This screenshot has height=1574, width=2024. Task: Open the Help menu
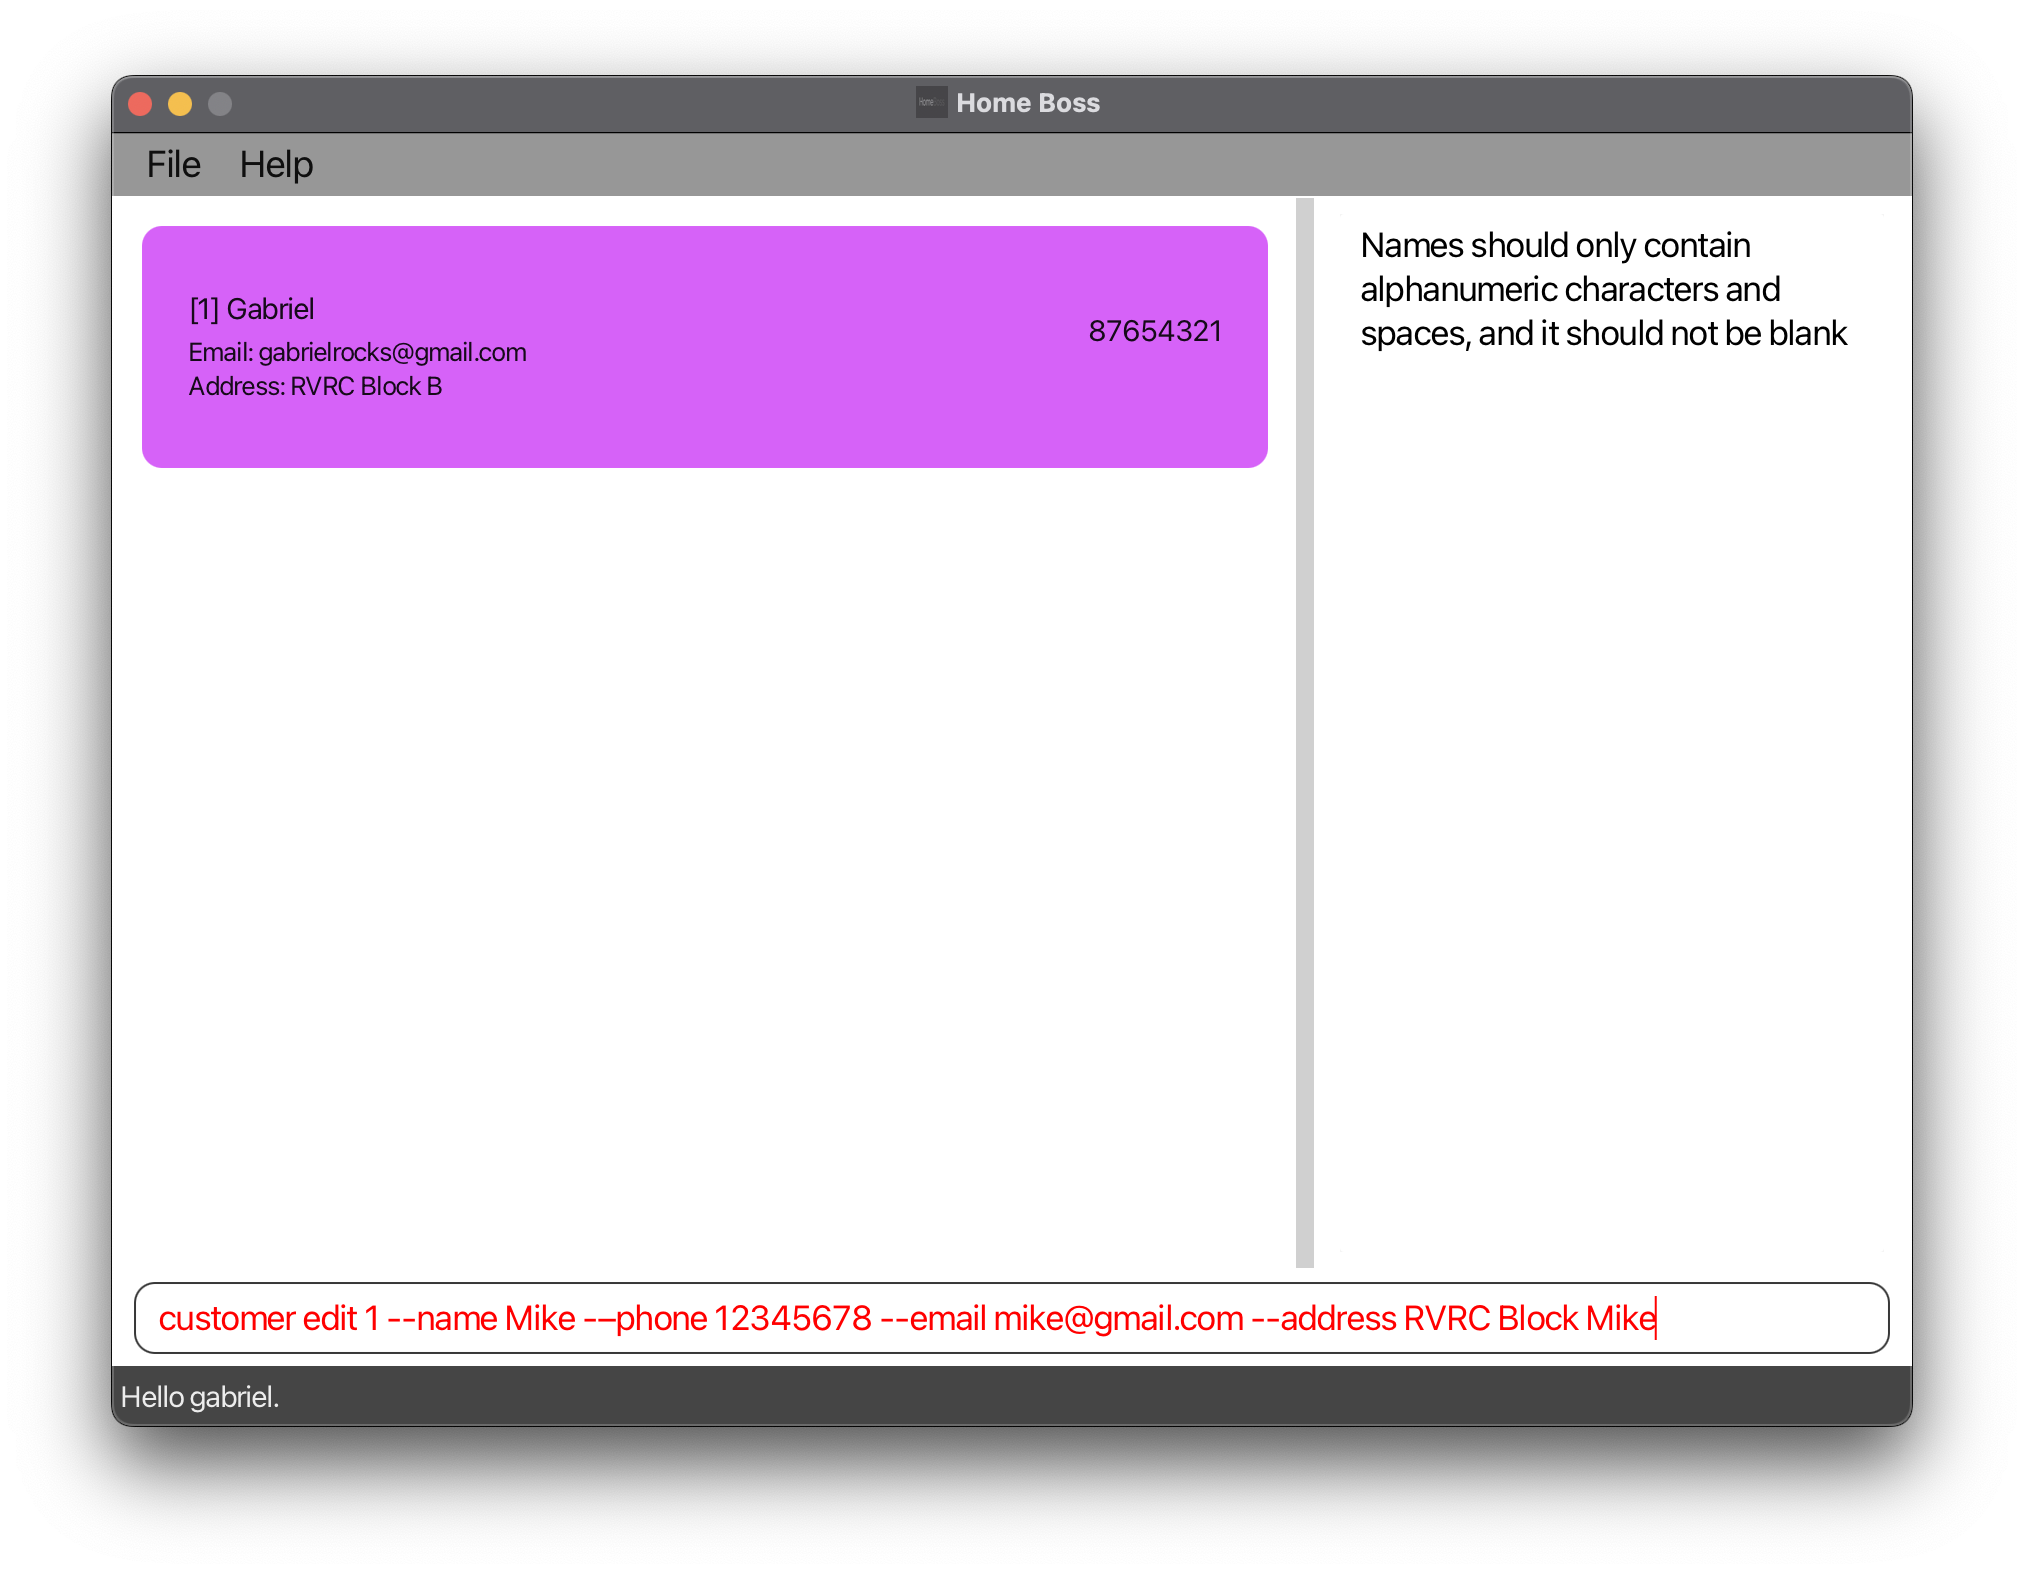tap(276, 165)
